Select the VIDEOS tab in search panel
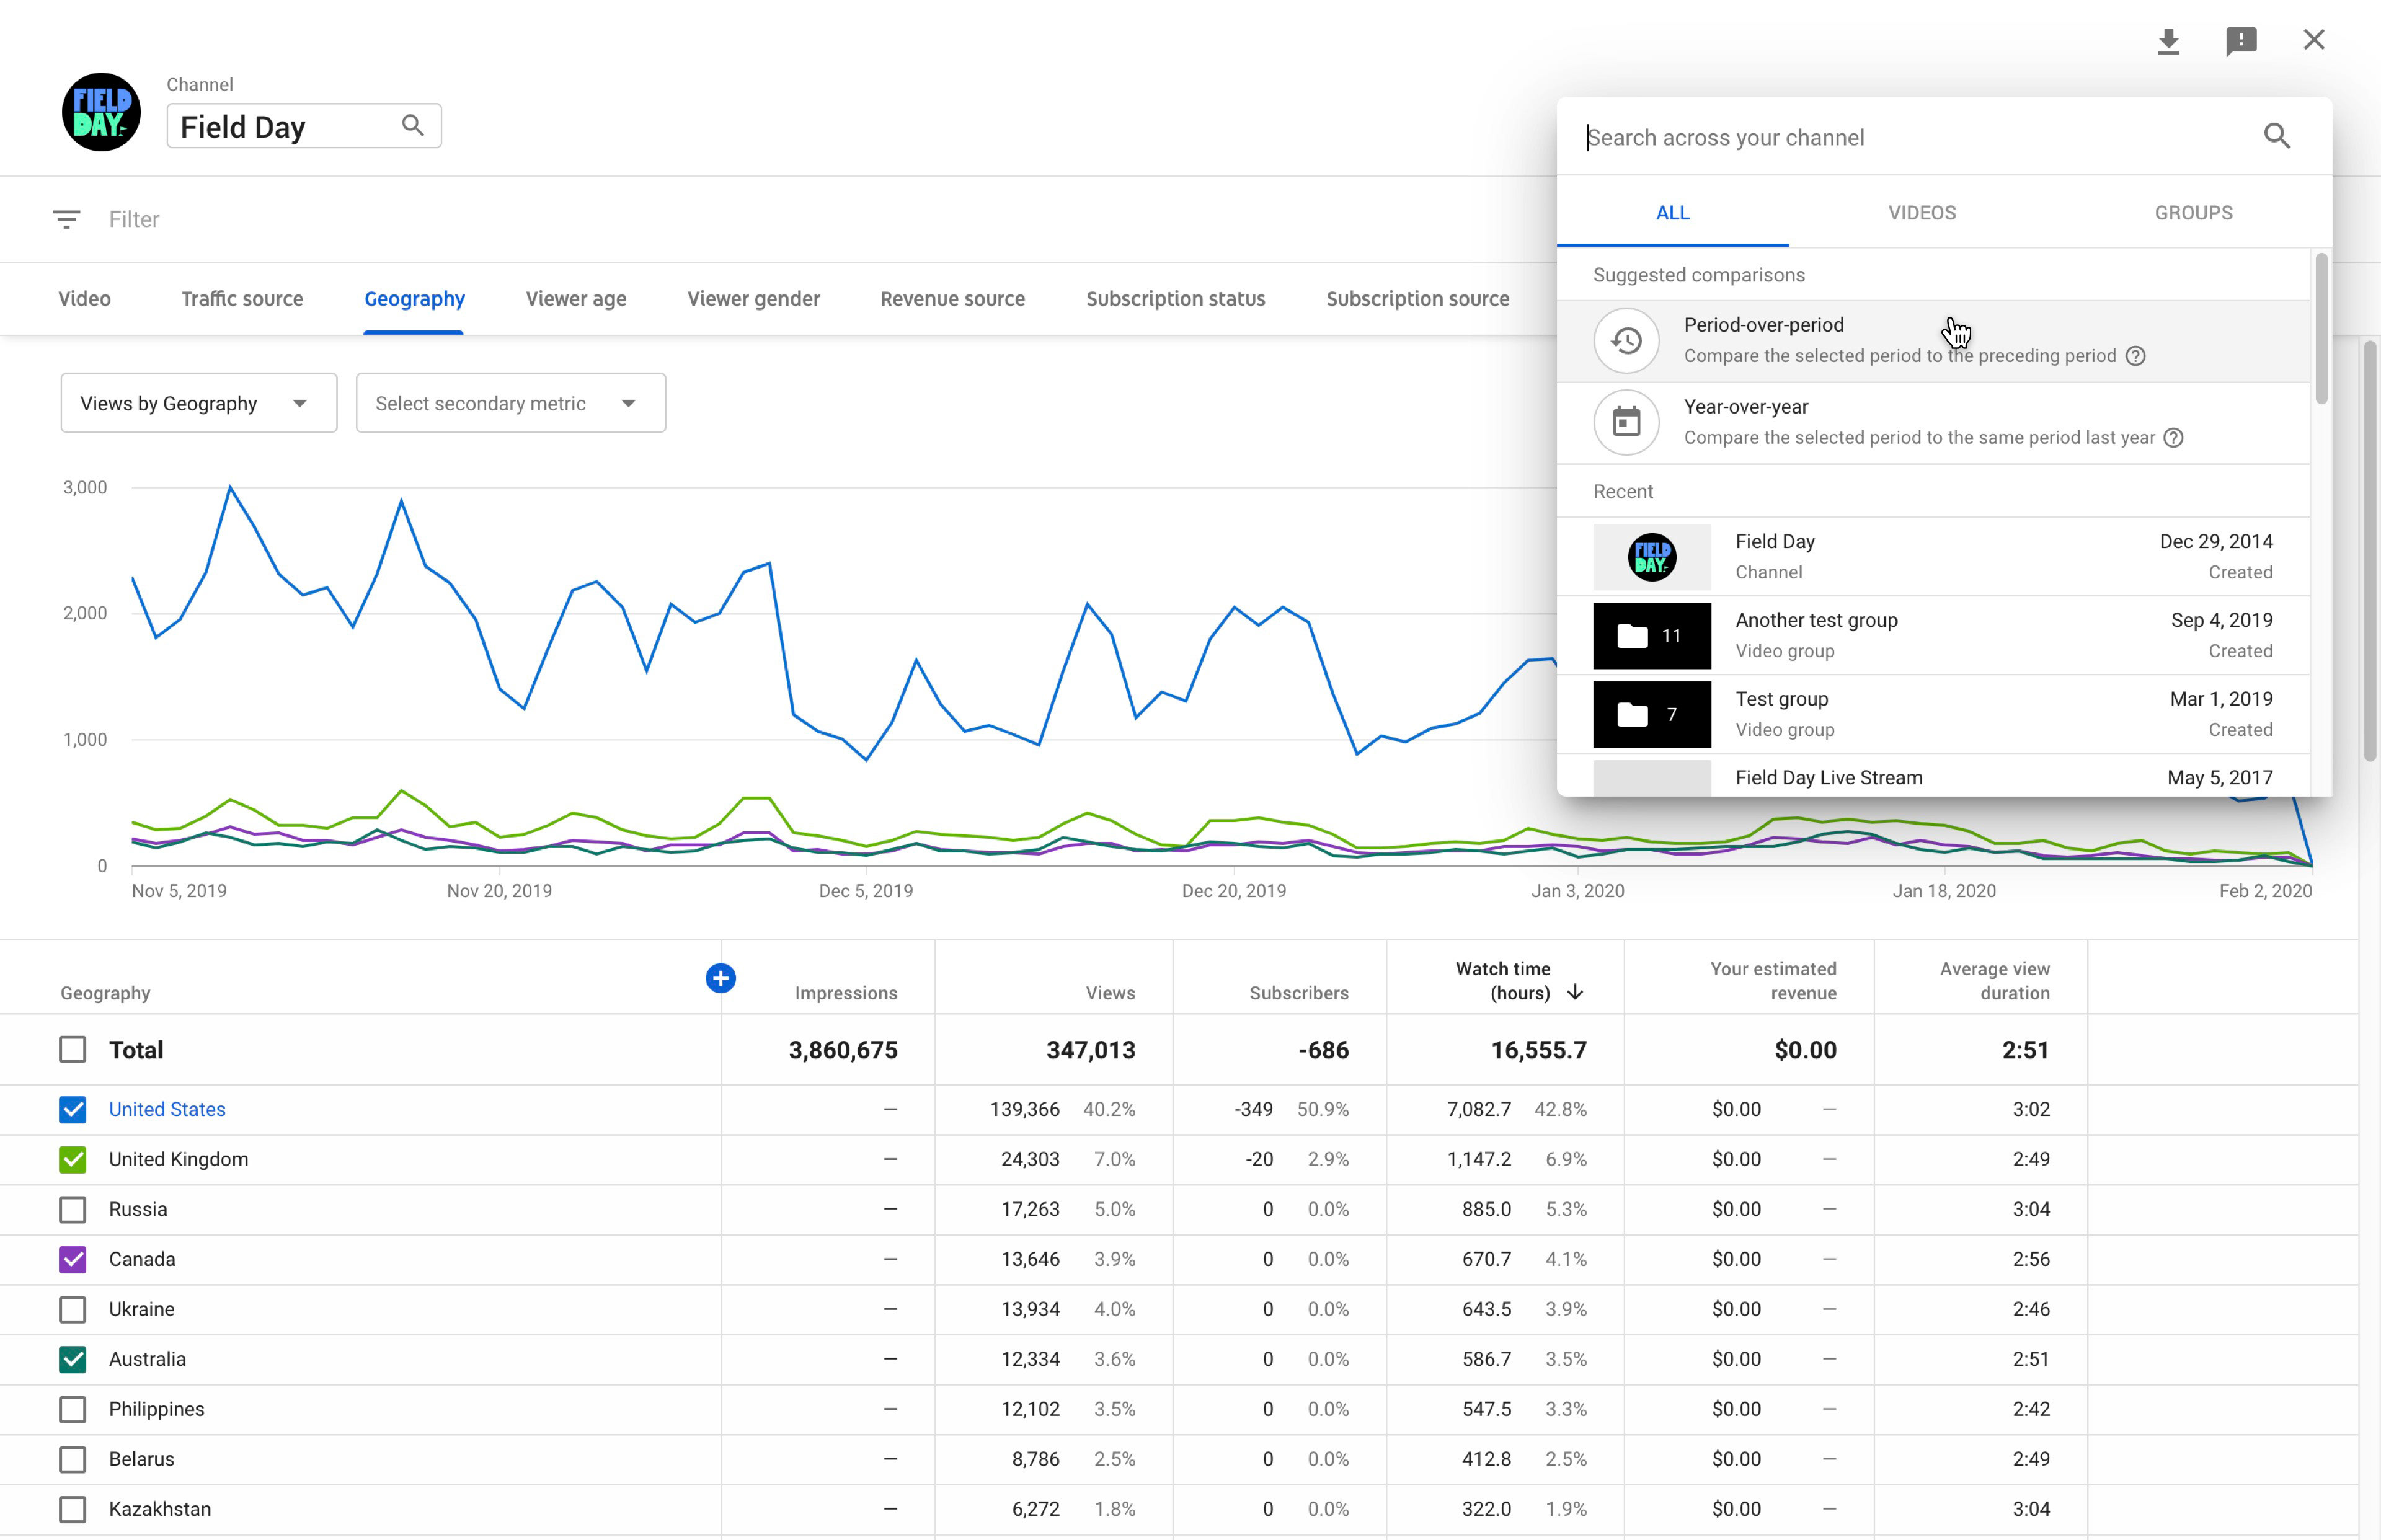Image resolution: width=2381 pixels, height=1540 pixels. pyautogui.click(x=1922, y=213)
